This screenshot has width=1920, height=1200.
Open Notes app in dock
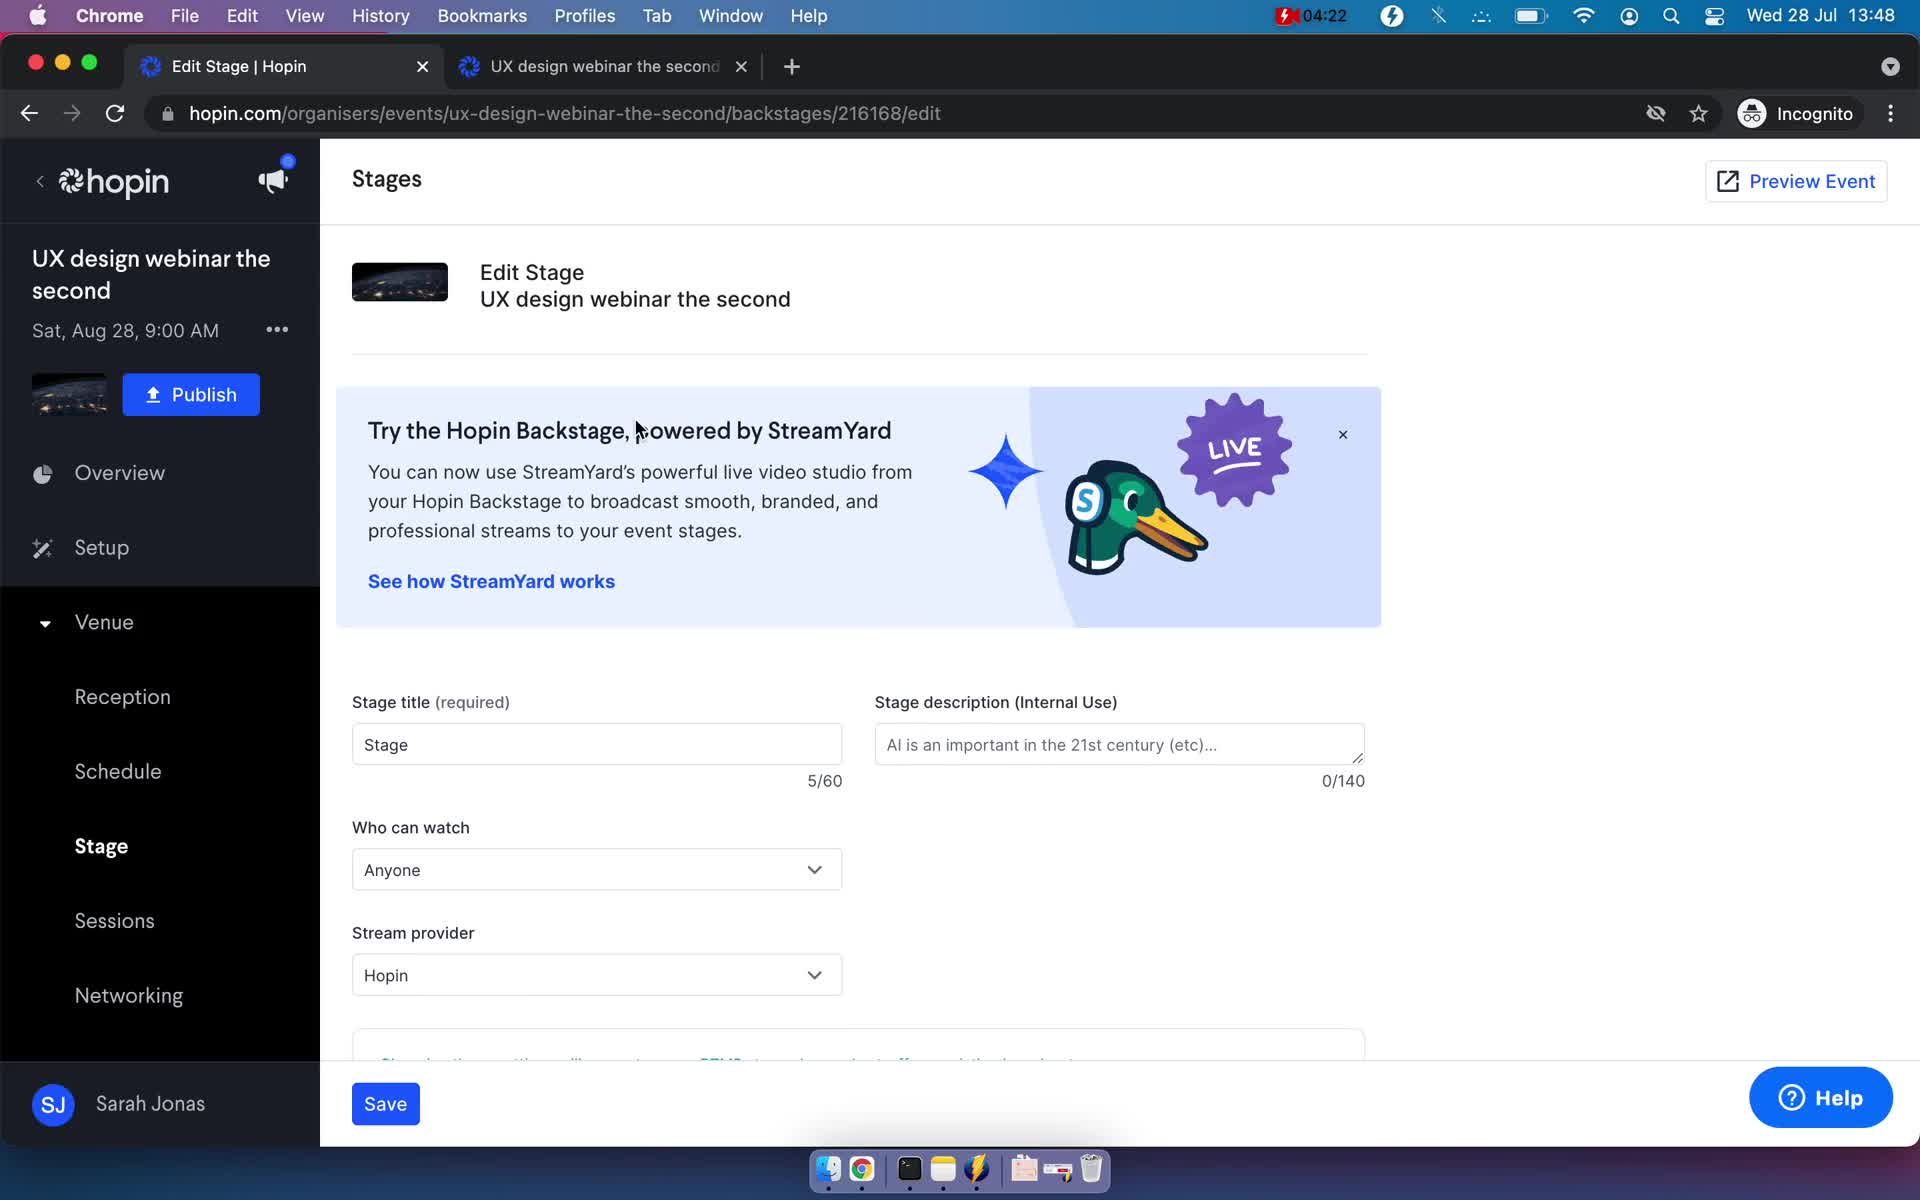[x=943, y=1168]
